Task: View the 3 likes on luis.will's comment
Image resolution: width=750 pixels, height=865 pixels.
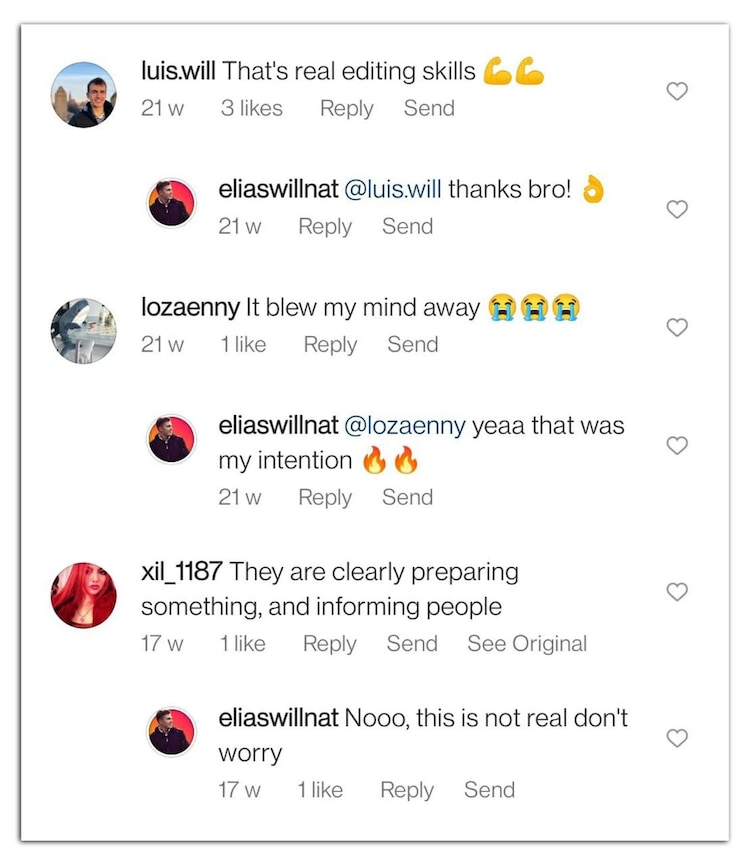Action: pyautogui.click(x=251, y=108)
